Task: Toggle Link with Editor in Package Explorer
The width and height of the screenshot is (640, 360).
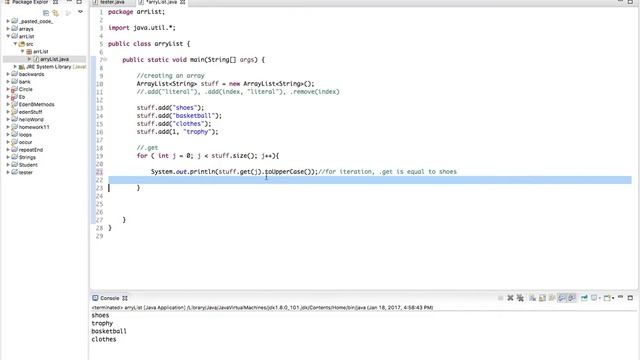Action: point(56,13)
